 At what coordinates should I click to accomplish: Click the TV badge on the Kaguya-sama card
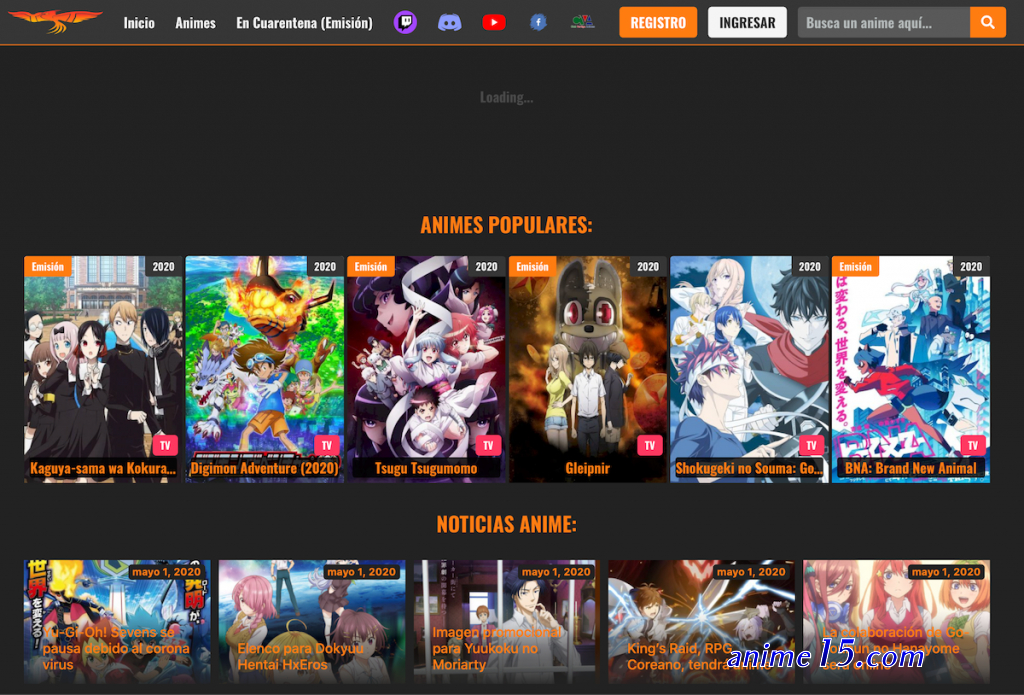pyautogui.click(x=165, y=445)
